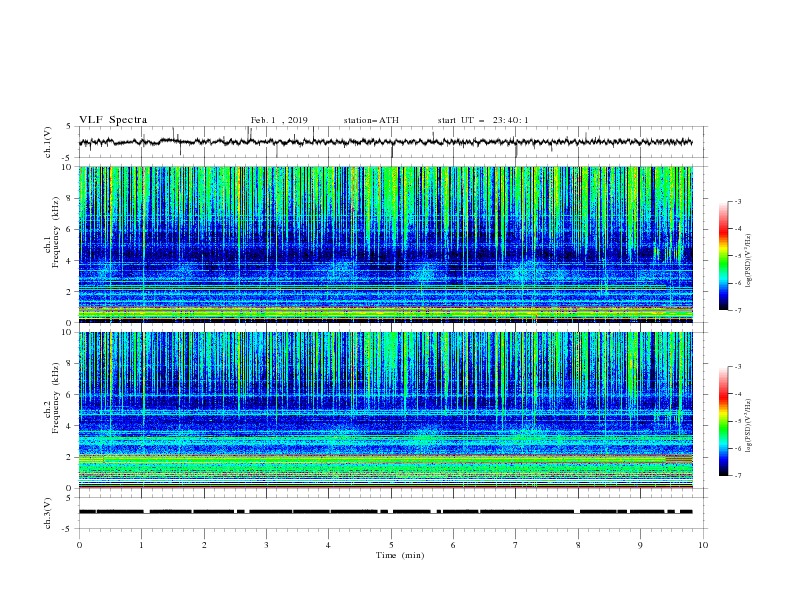Click the '5' tick on the time axis
This screenshot has height=612, width=792.
[x=391, y=545]
